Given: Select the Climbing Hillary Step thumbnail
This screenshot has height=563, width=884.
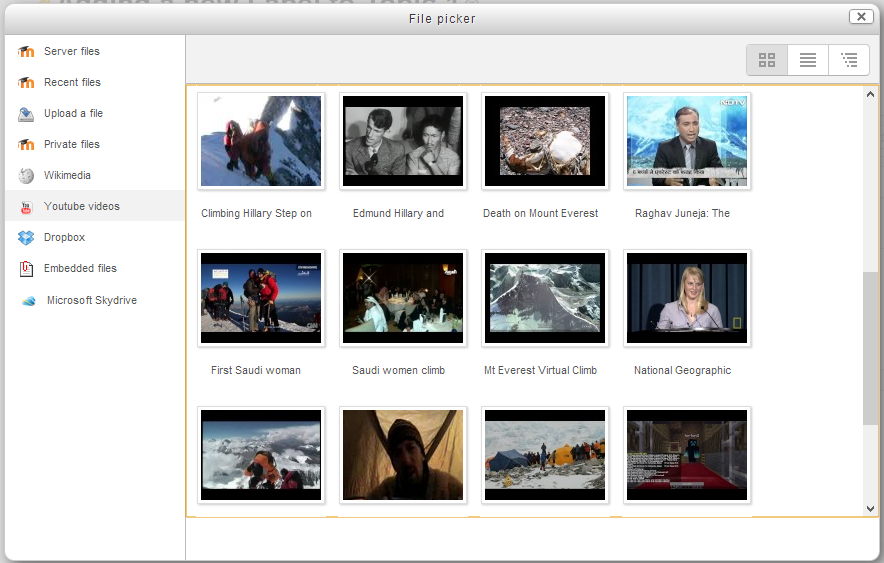Looking at the screenshot, I should (x=261, y=141).
